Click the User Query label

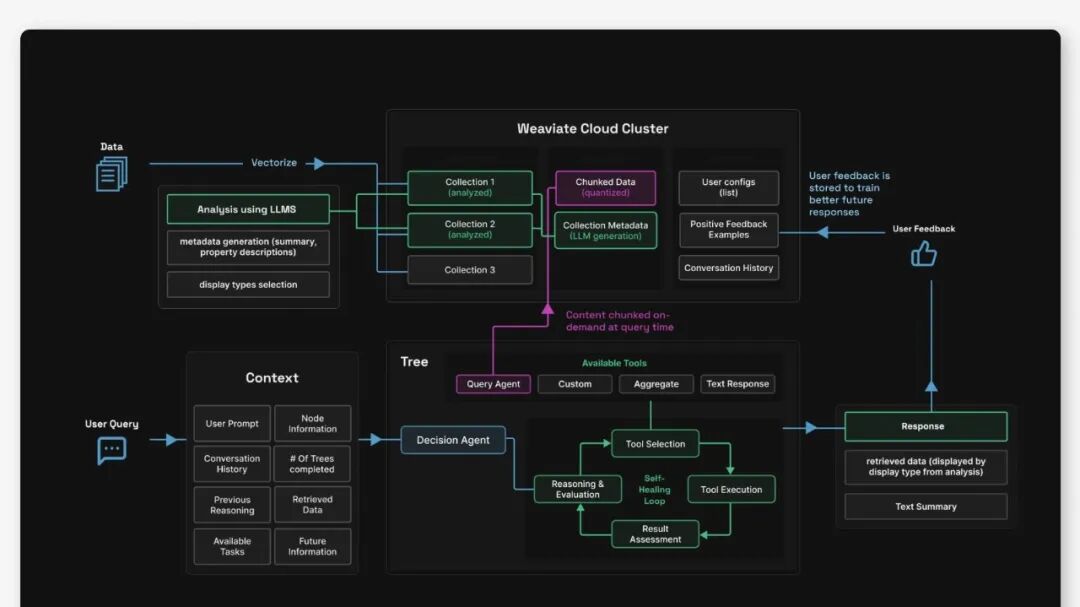tap(112, 424)
